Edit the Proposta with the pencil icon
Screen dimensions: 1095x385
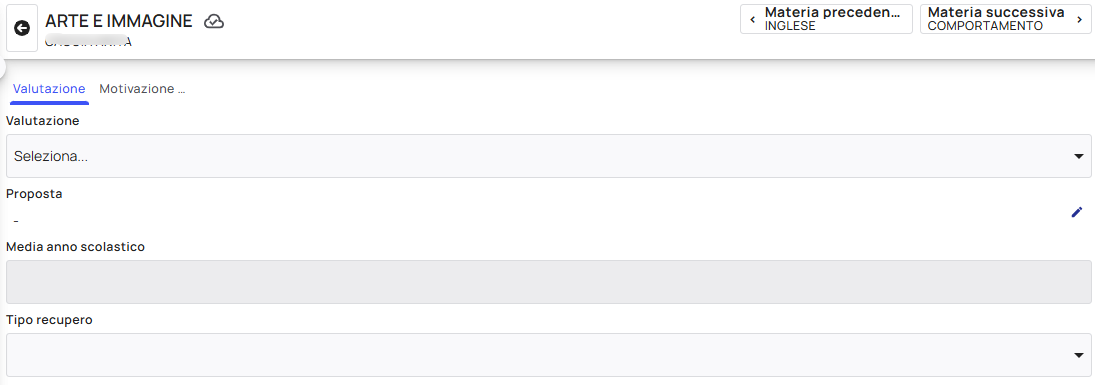tap(1076, 212)
